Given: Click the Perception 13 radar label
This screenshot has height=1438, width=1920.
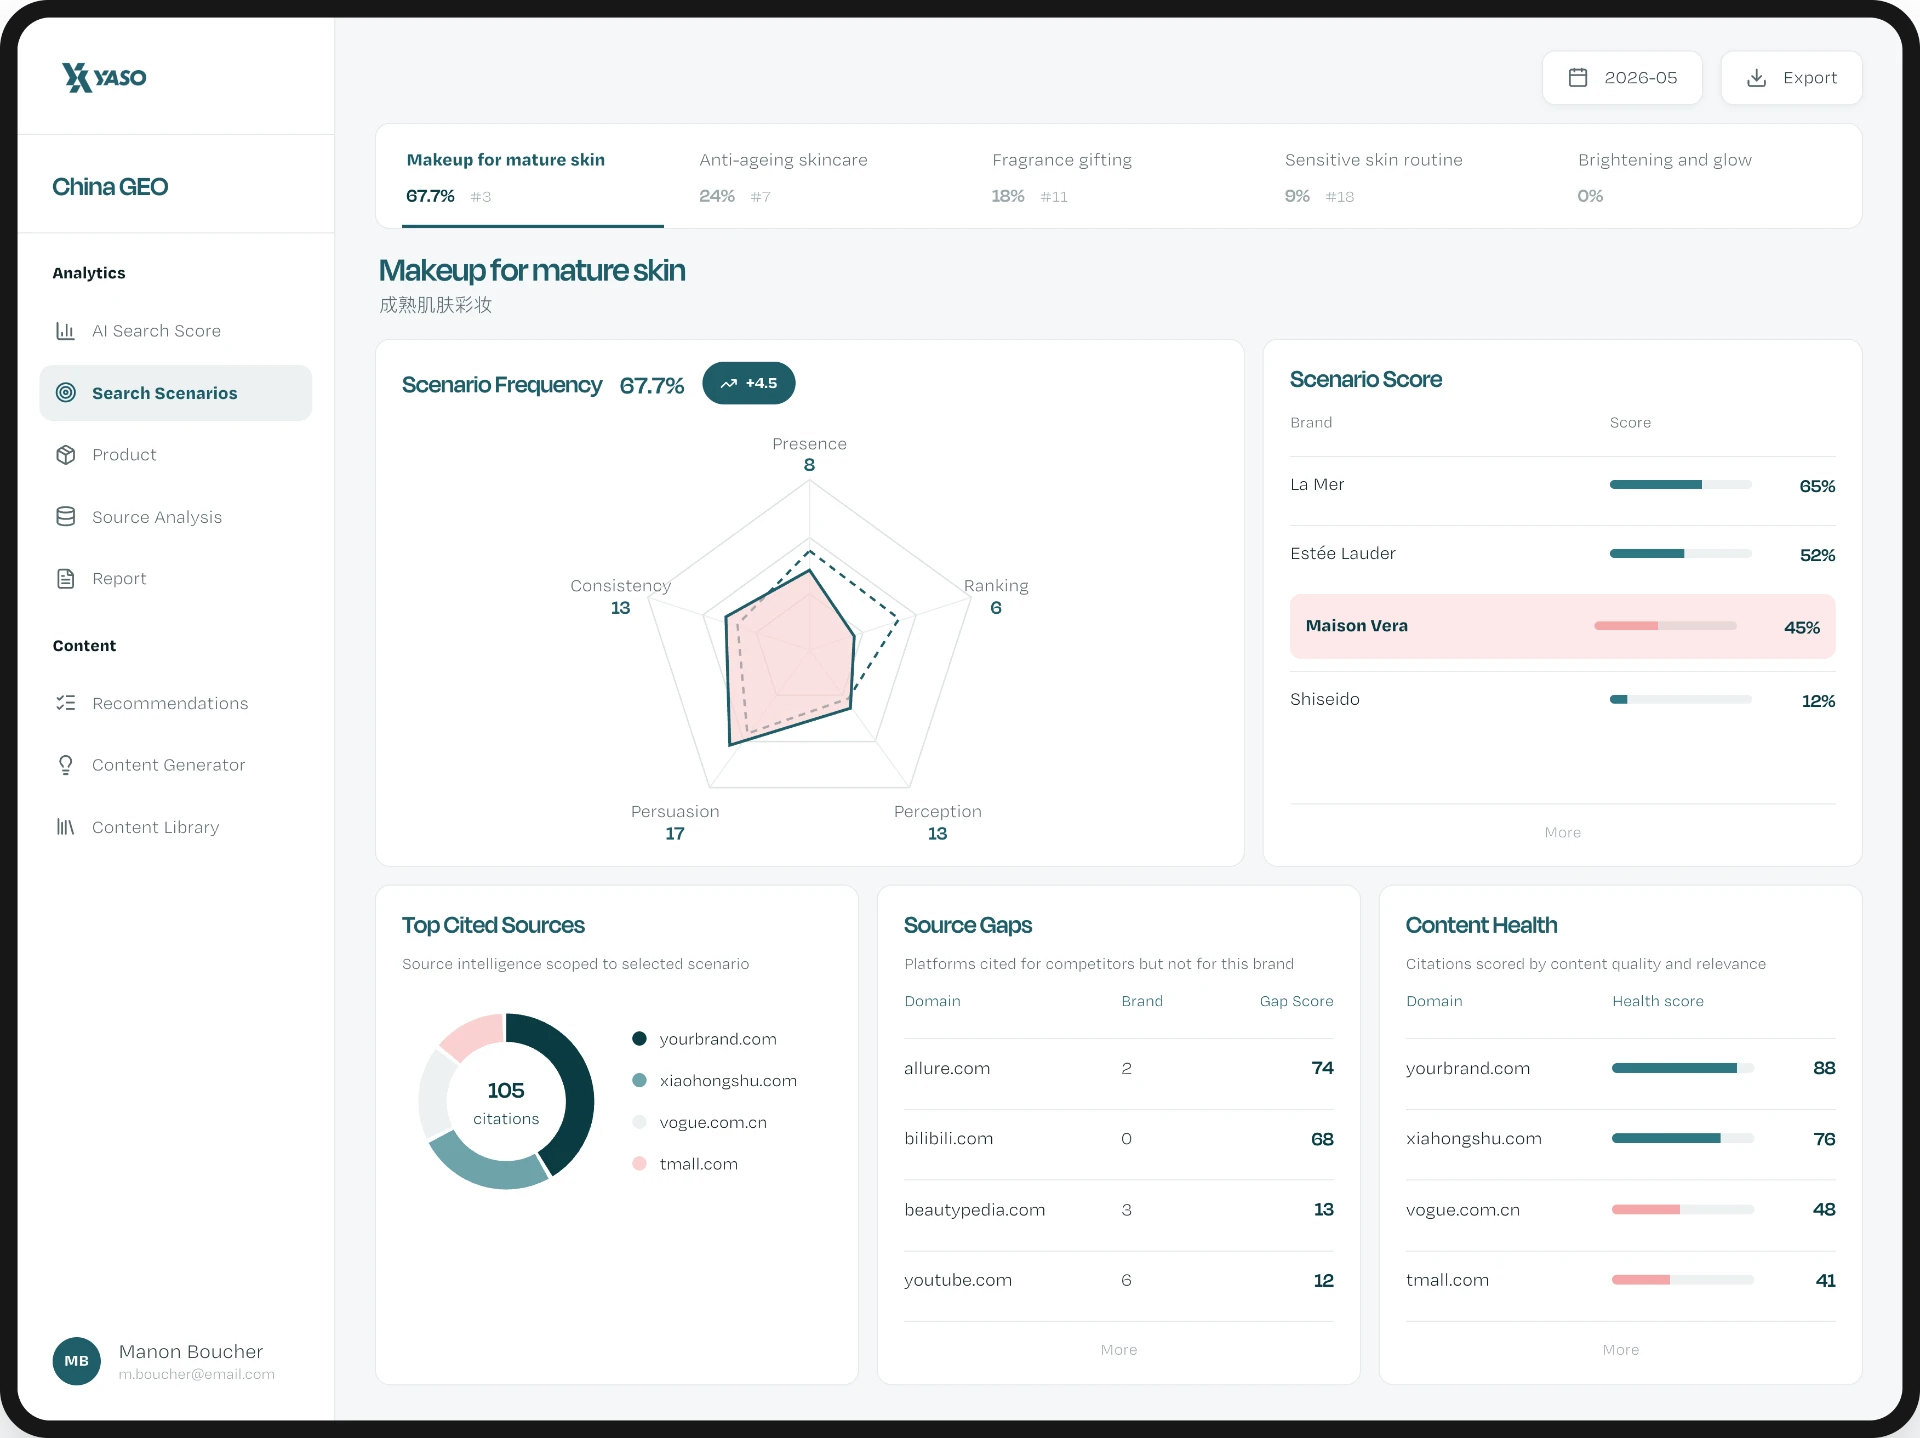Looking at the screenshot, I should coord(937,822).
